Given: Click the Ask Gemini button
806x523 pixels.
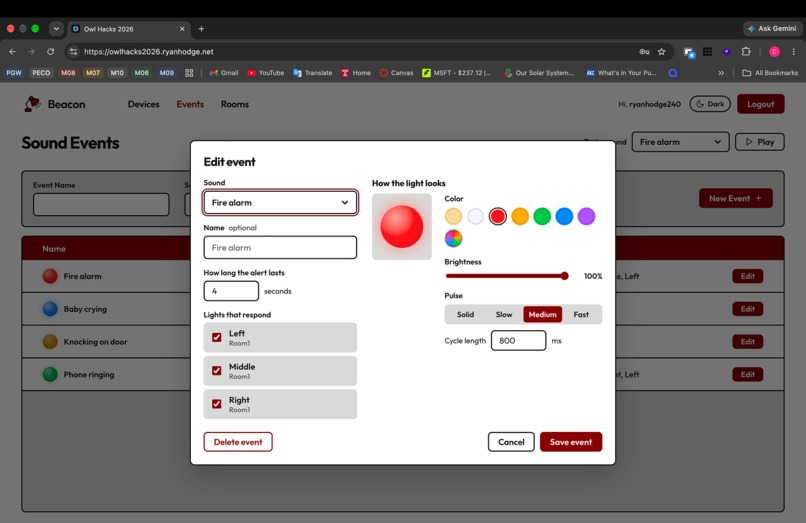Looking at the screenshot, I should click(x=772, y=28).
